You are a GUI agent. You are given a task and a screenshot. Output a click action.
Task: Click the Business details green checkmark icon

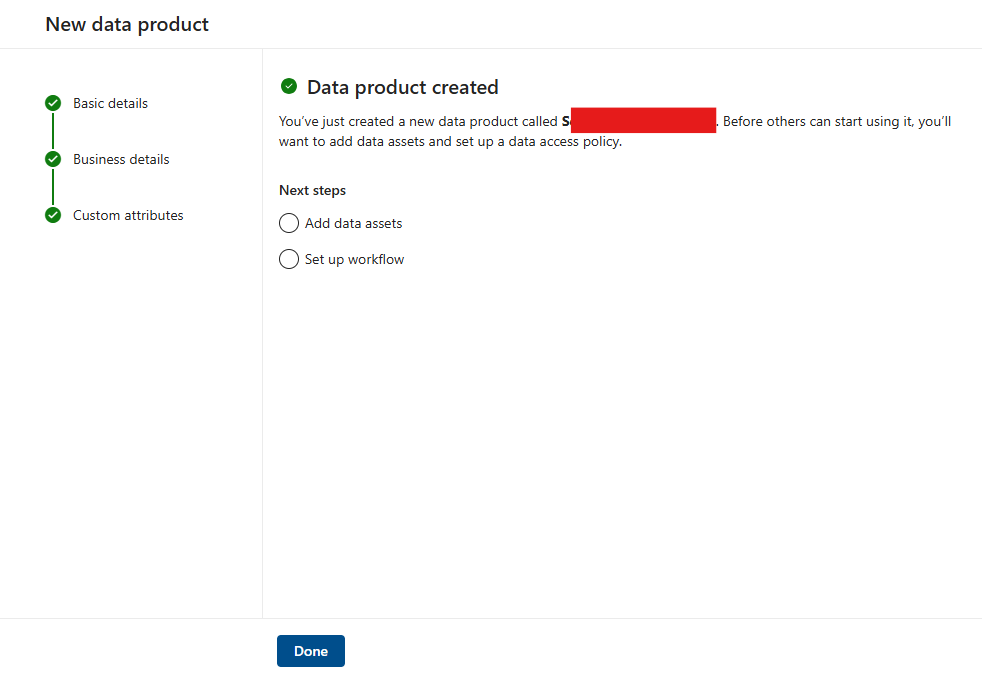tap(53, 159)
